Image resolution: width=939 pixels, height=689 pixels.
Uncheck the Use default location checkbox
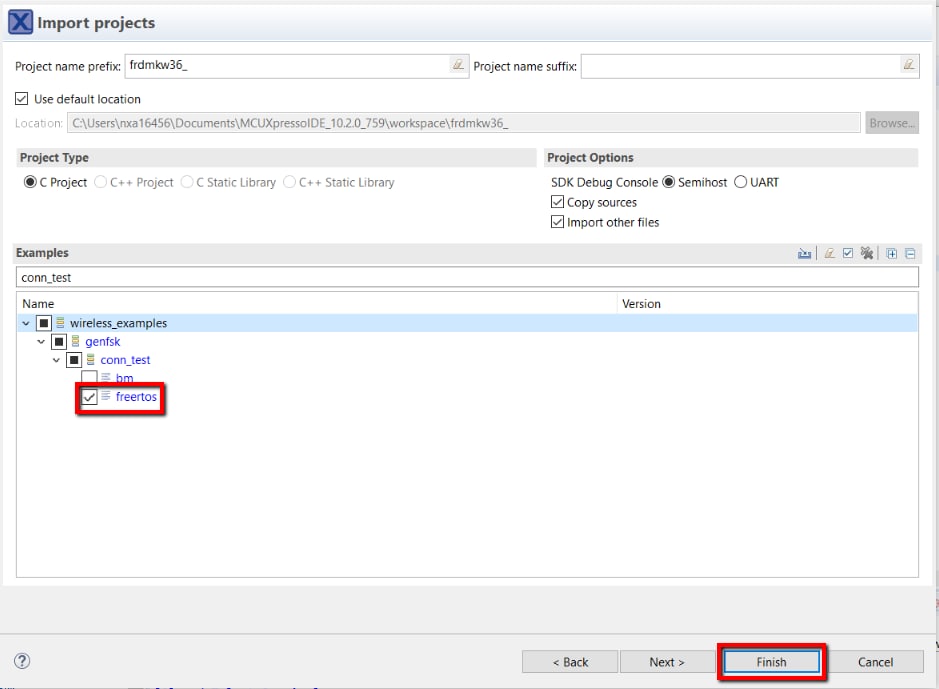pyautogui.click(x=22, y=99)
